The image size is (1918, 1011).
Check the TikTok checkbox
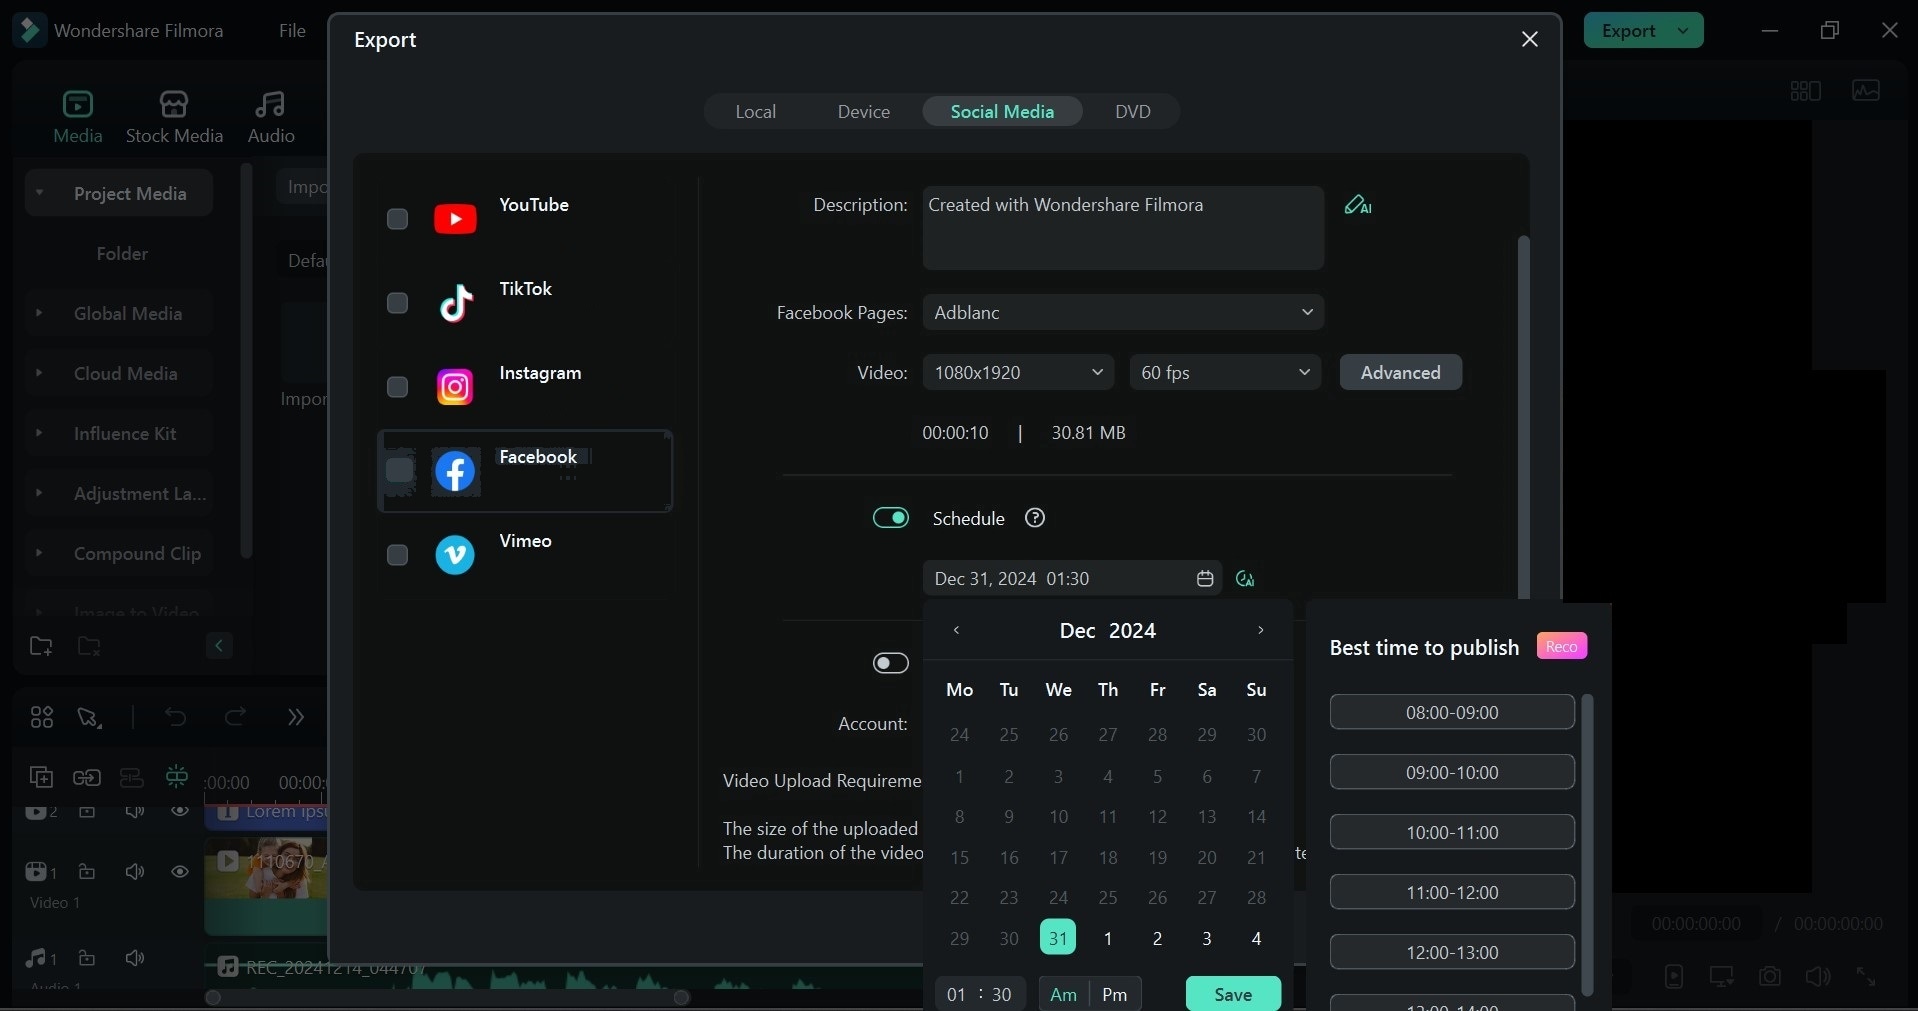tap(397, 303)
